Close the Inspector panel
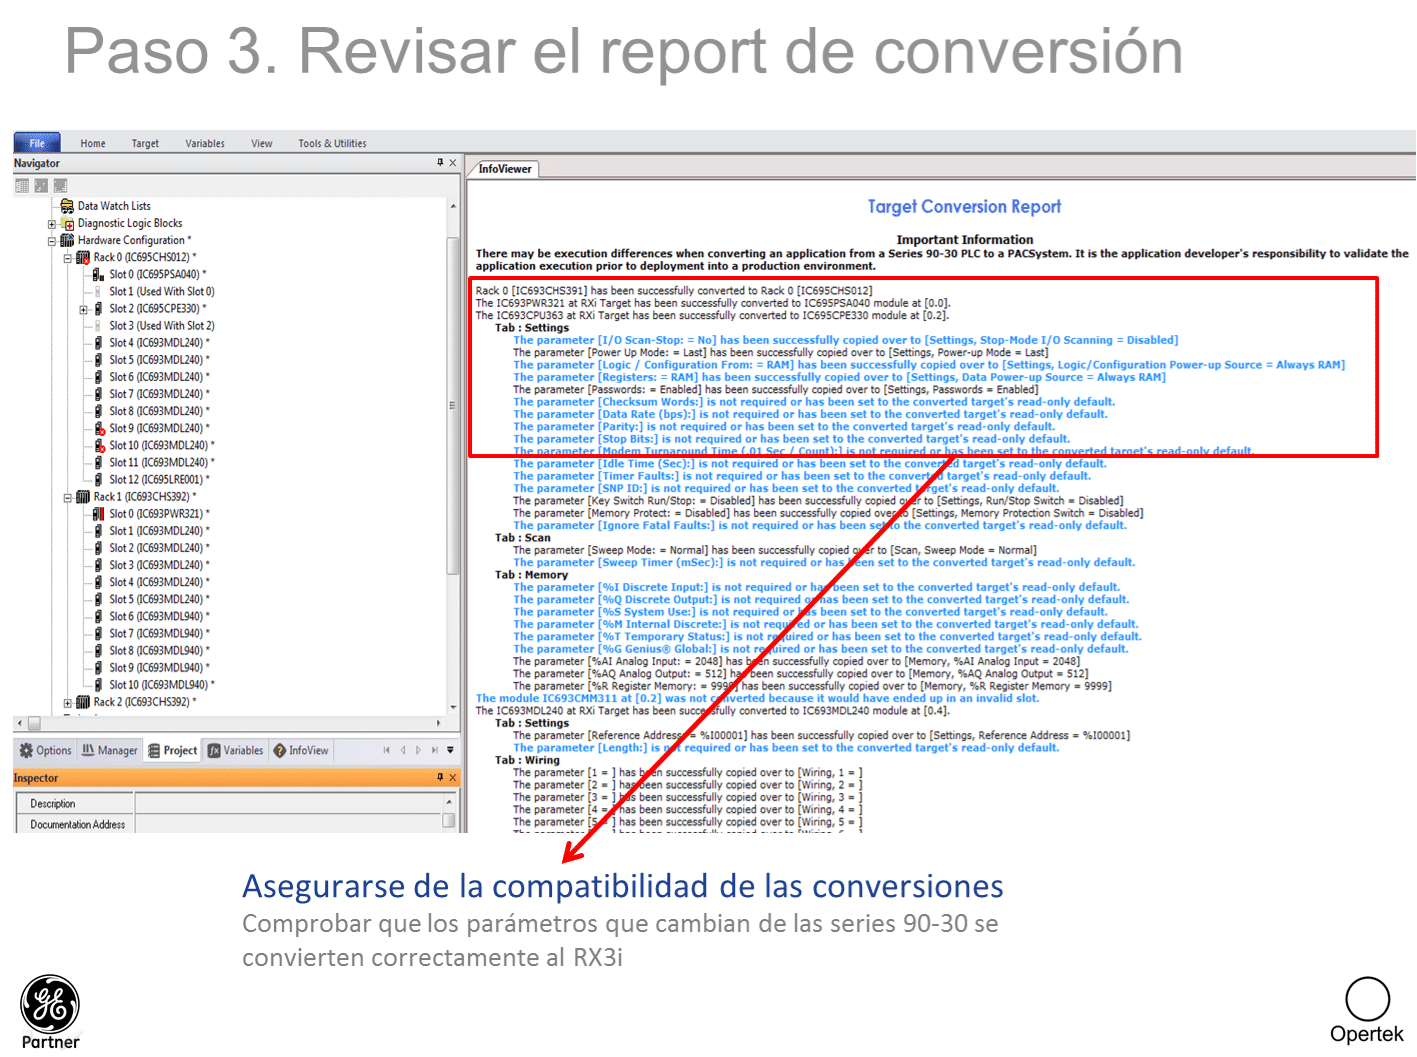 tap(452, 777)
